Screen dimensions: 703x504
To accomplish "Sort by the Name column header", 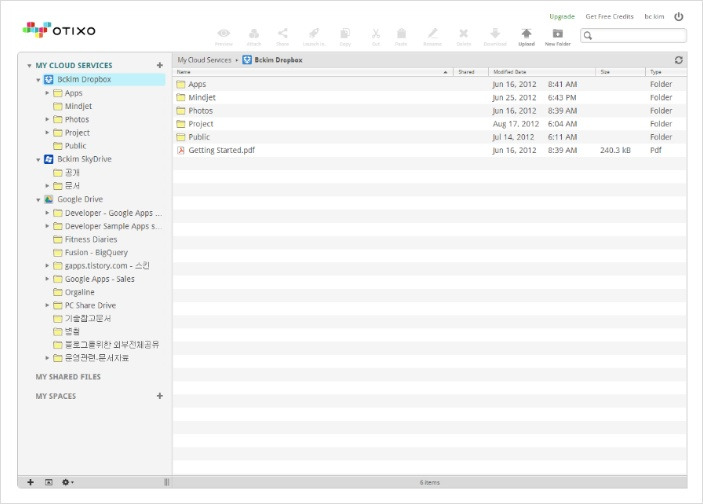I will 313,72.
